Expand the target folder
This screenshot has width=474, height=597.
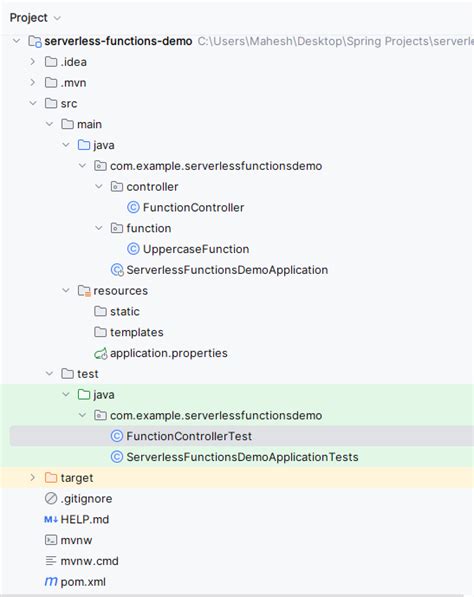pos(33,477)
